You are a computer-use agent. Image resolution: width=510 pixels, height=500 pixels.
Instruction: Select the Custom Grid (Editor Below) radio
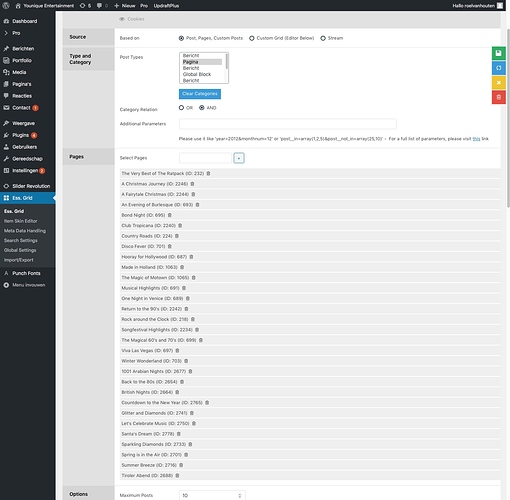(252, 38)
